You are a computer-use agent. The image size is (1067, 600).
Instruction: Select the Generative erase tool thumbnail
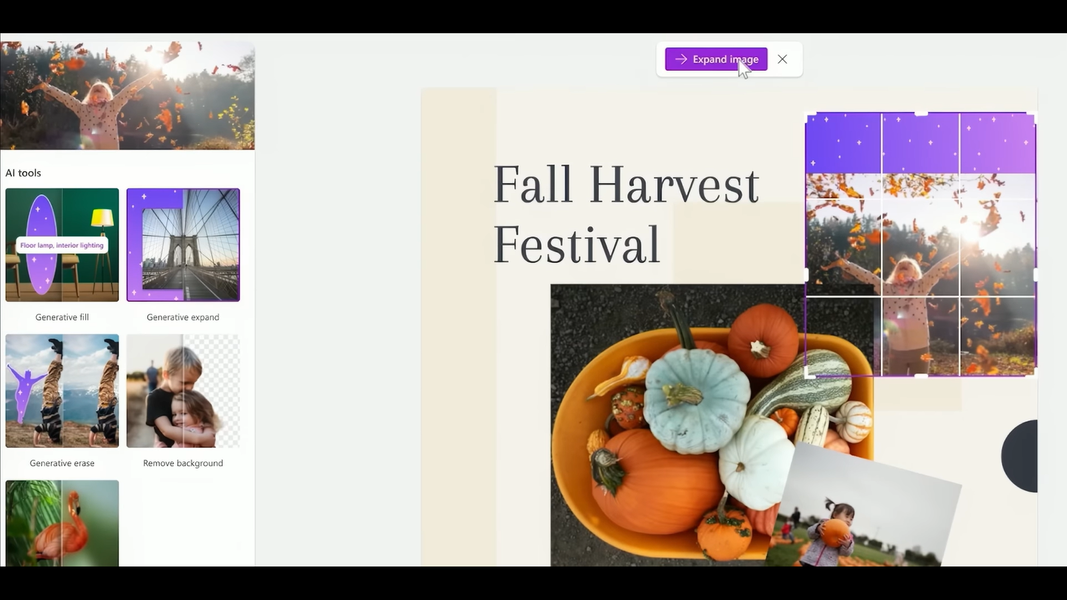(62, 390)
